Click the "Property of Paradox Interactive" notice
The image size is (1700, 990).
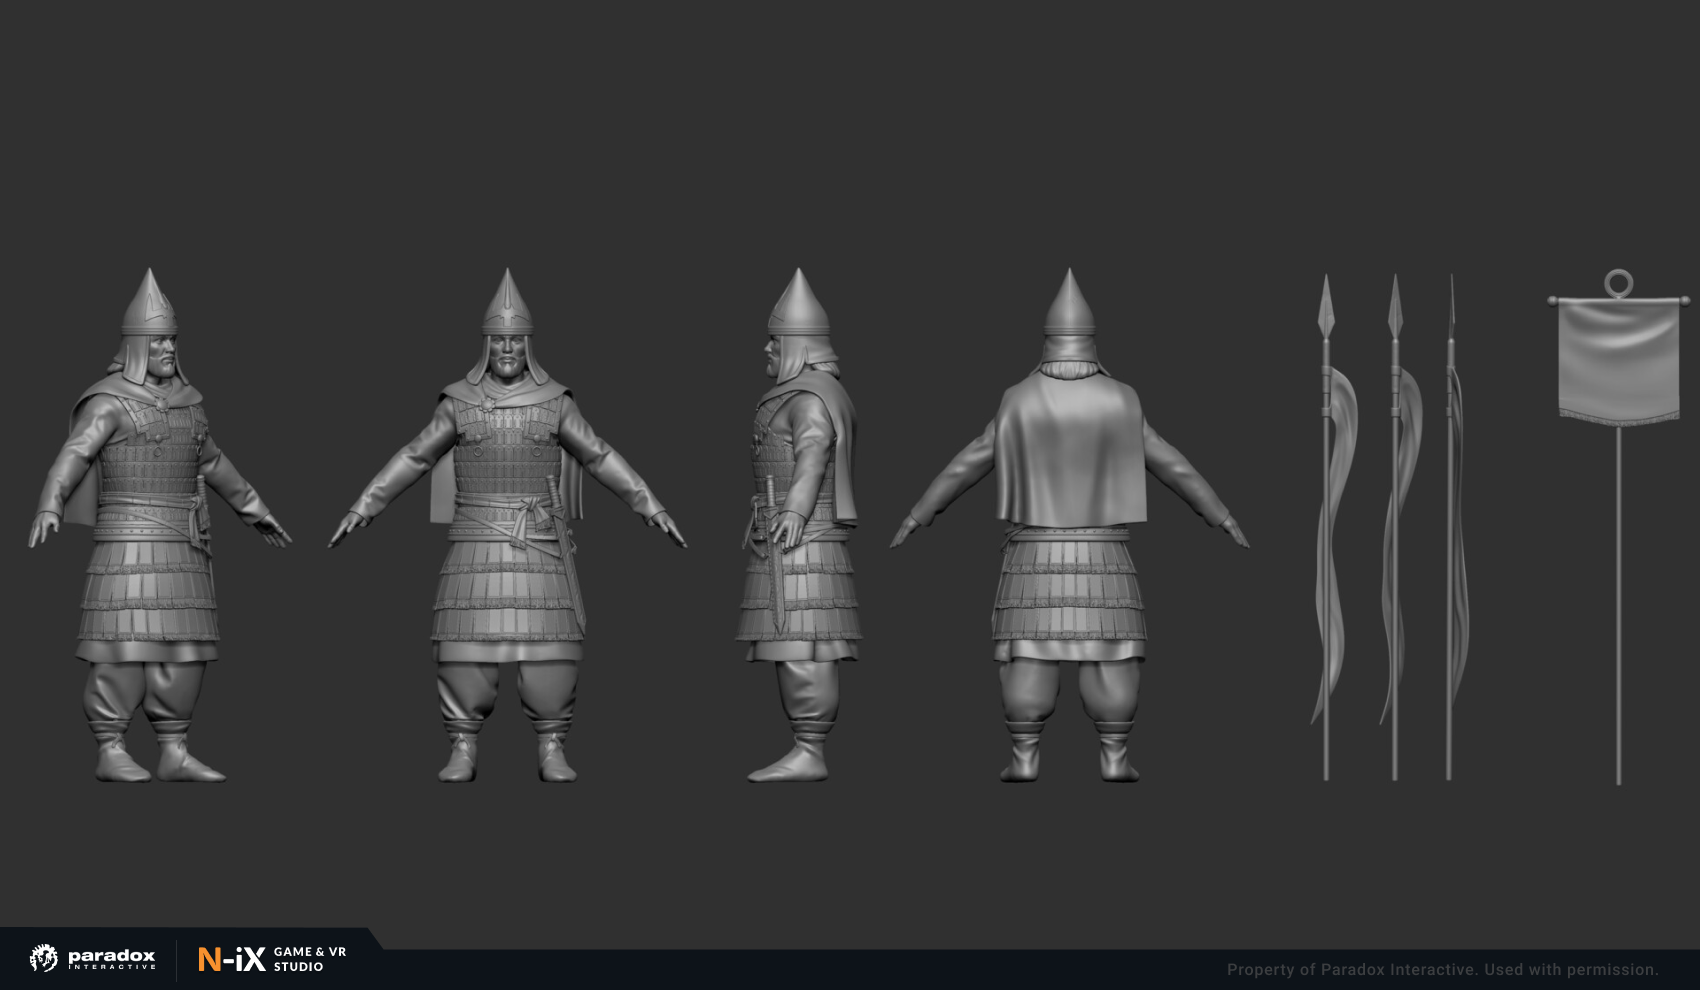click(1442, 970)
